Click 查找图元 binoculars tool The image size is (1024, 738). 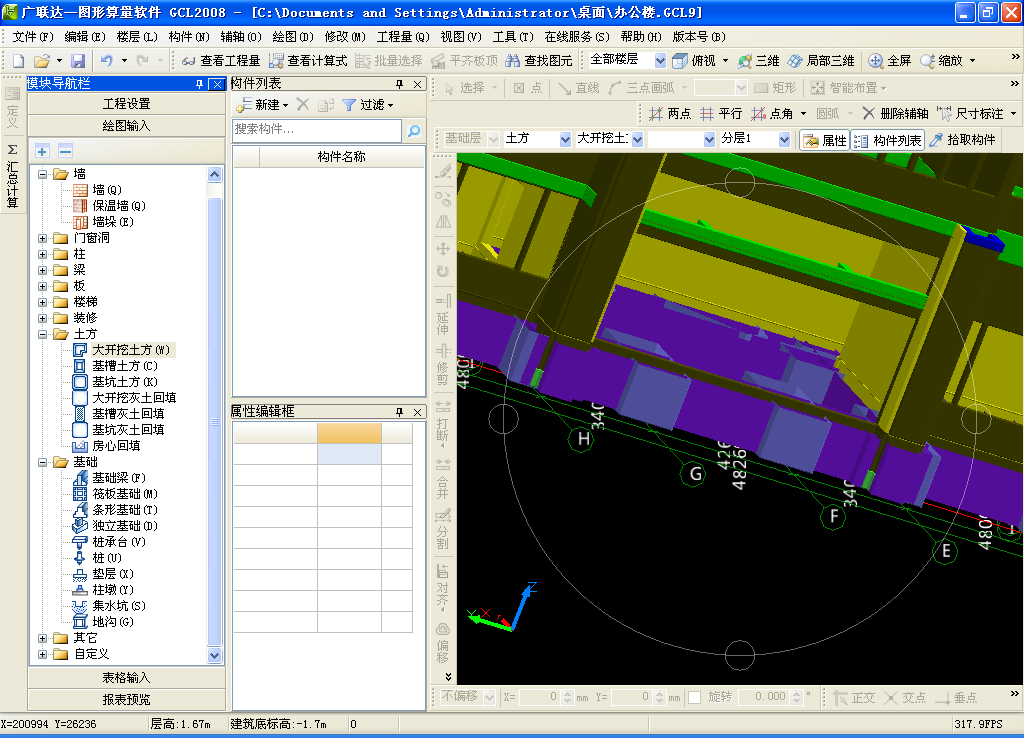pos(539,61)
